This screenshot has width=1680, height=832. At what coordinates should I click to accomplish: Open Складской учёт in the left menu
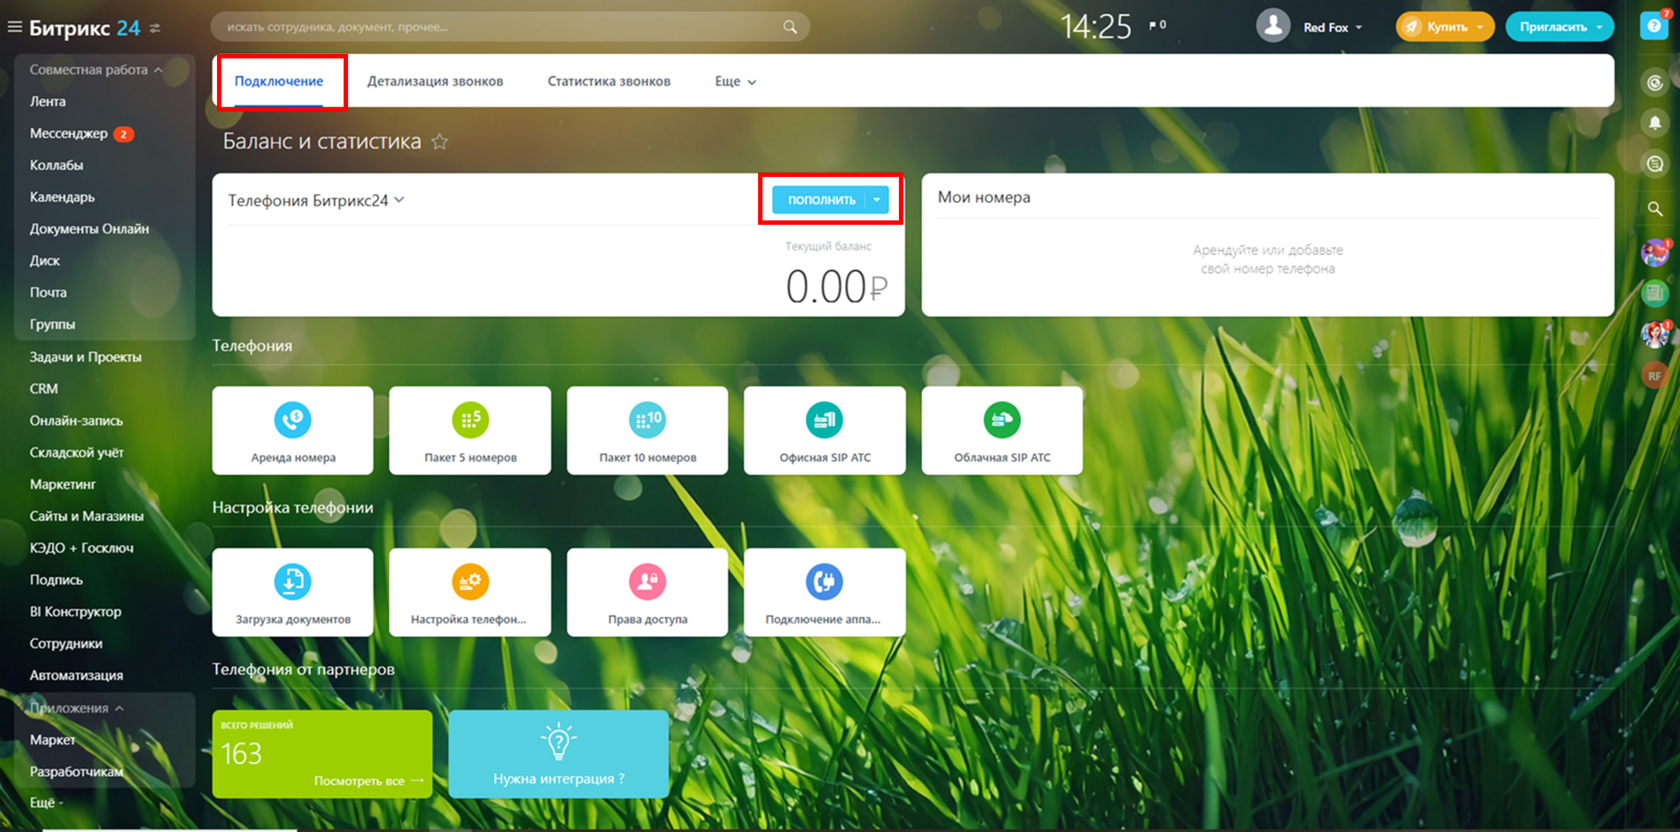tap(77, 453)
